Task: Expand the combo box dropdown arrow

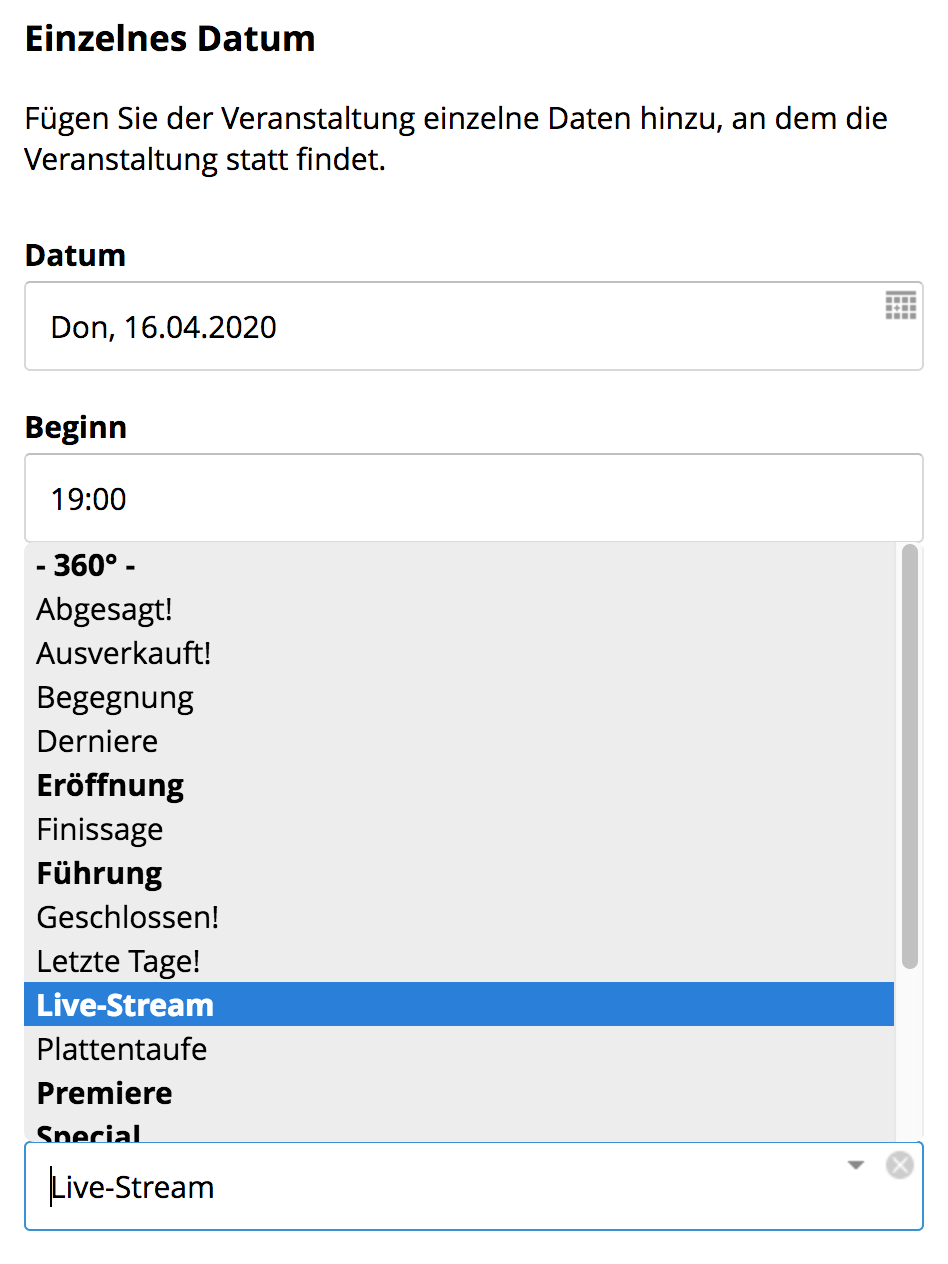Action: click(x=855, y=1165)
